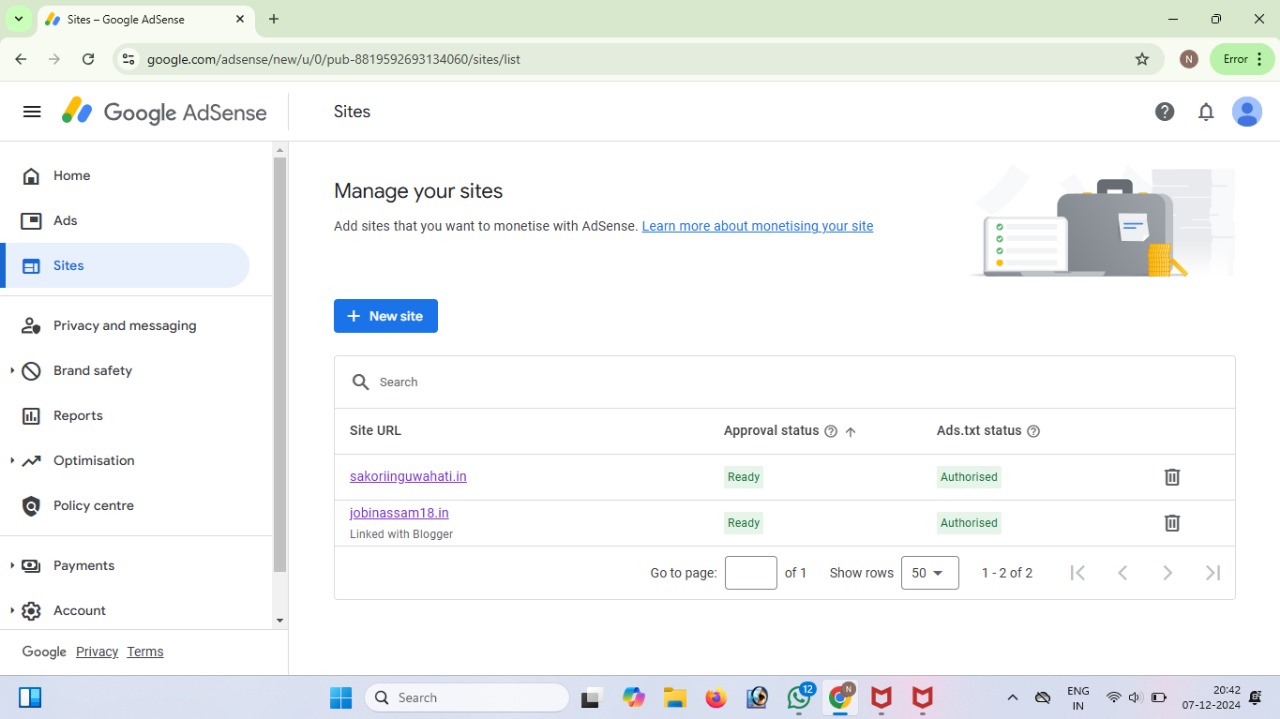
Task: Open the taskbar clock showing 20:42
Action: coord(1211,698)
